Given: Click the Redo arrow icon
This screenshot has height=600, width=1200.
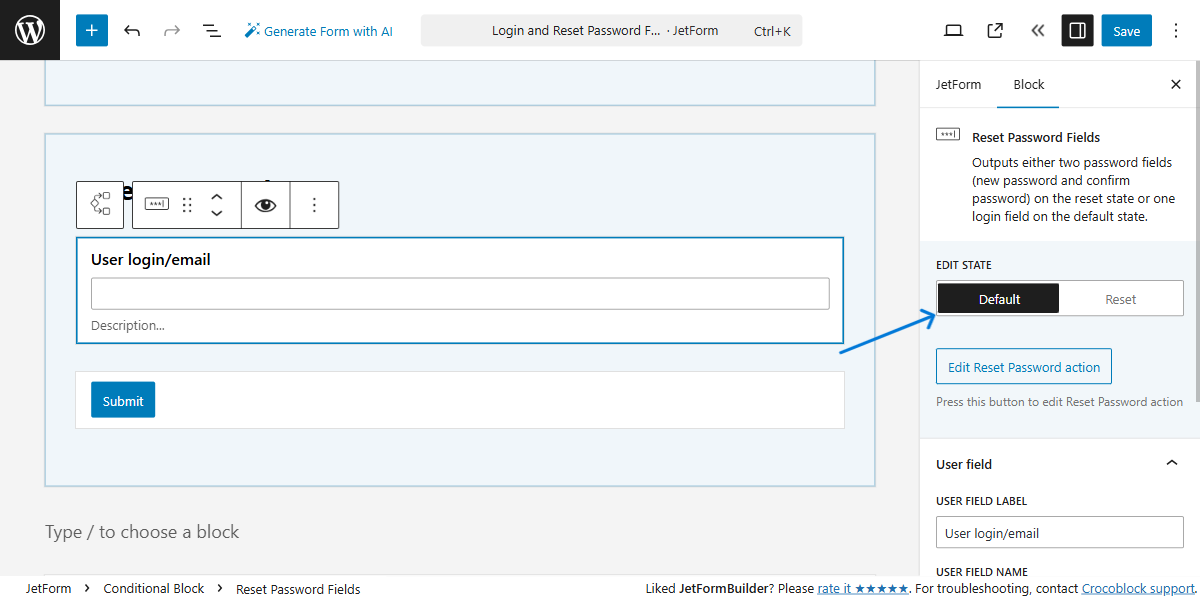Looking at the screenshot, I should point(172,30).
